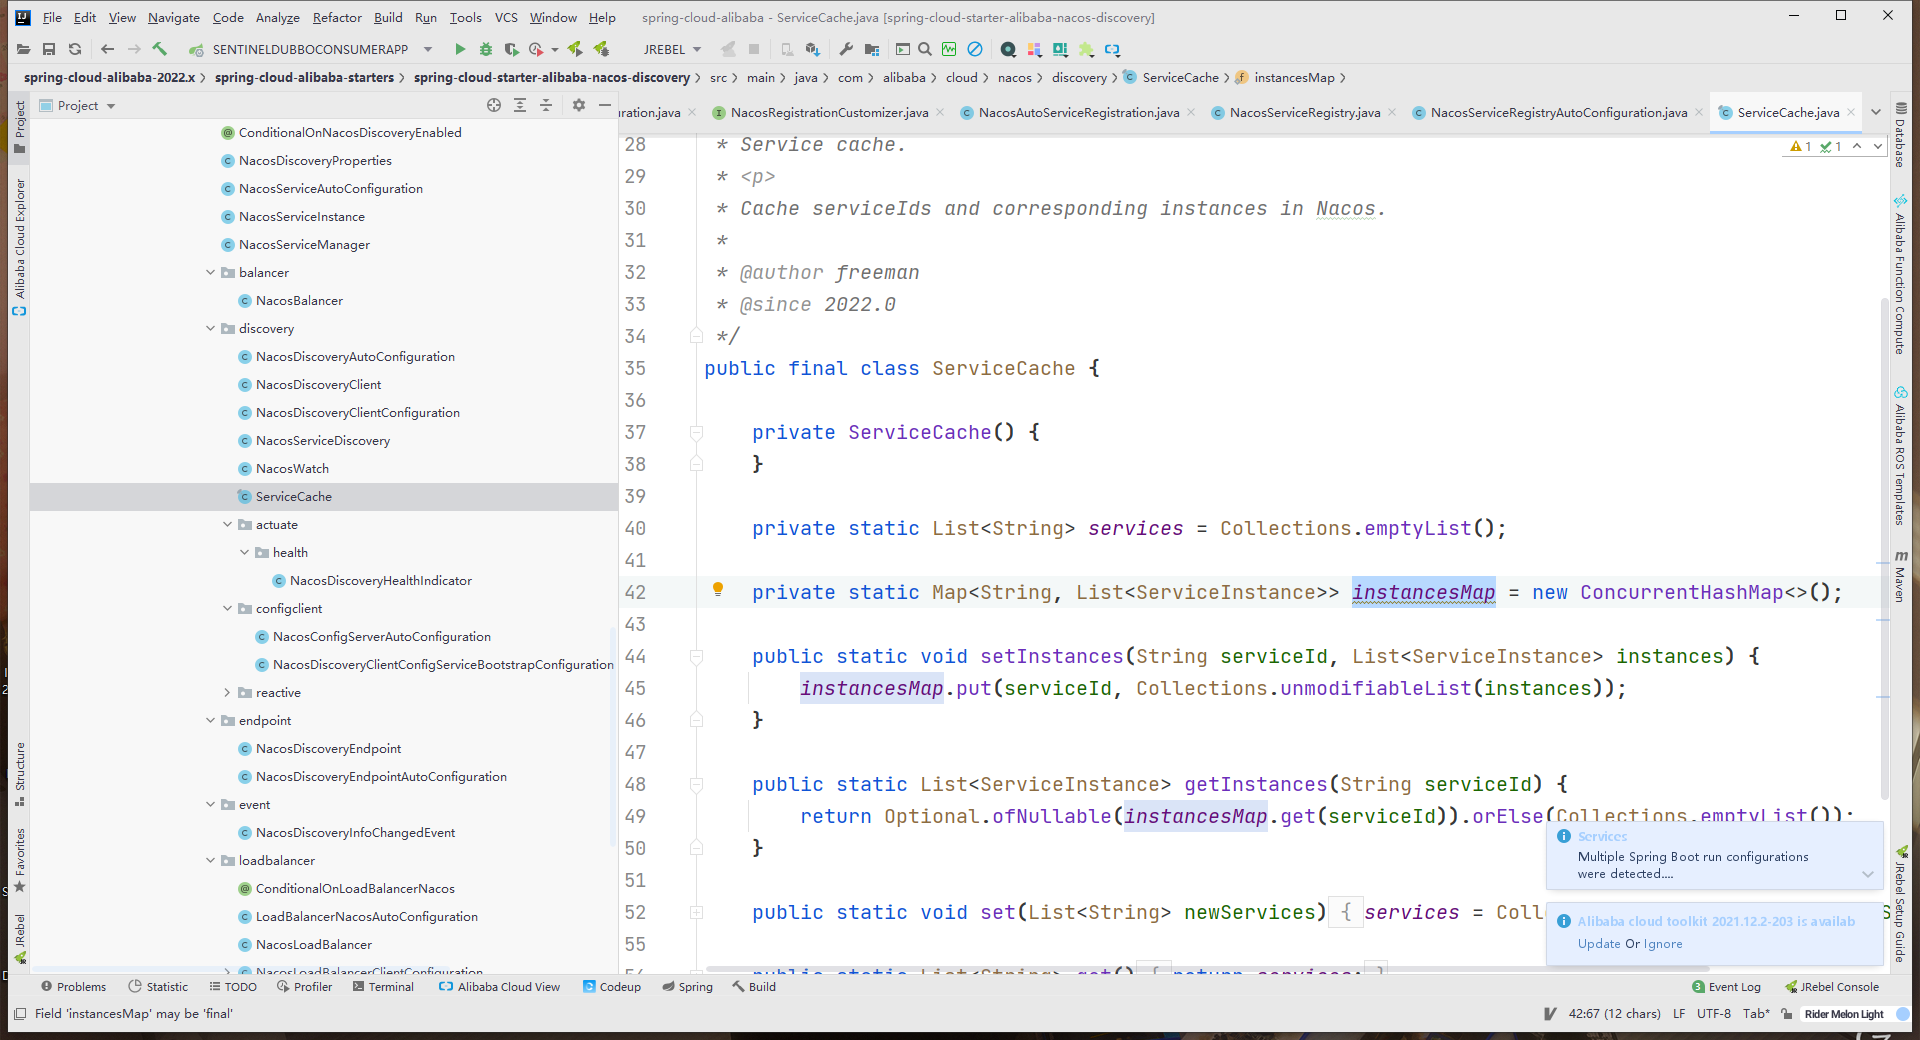Switch to NacosServiceRegistry.java tab
The image size is (1920, 1040).
[x=1304, y=112]
